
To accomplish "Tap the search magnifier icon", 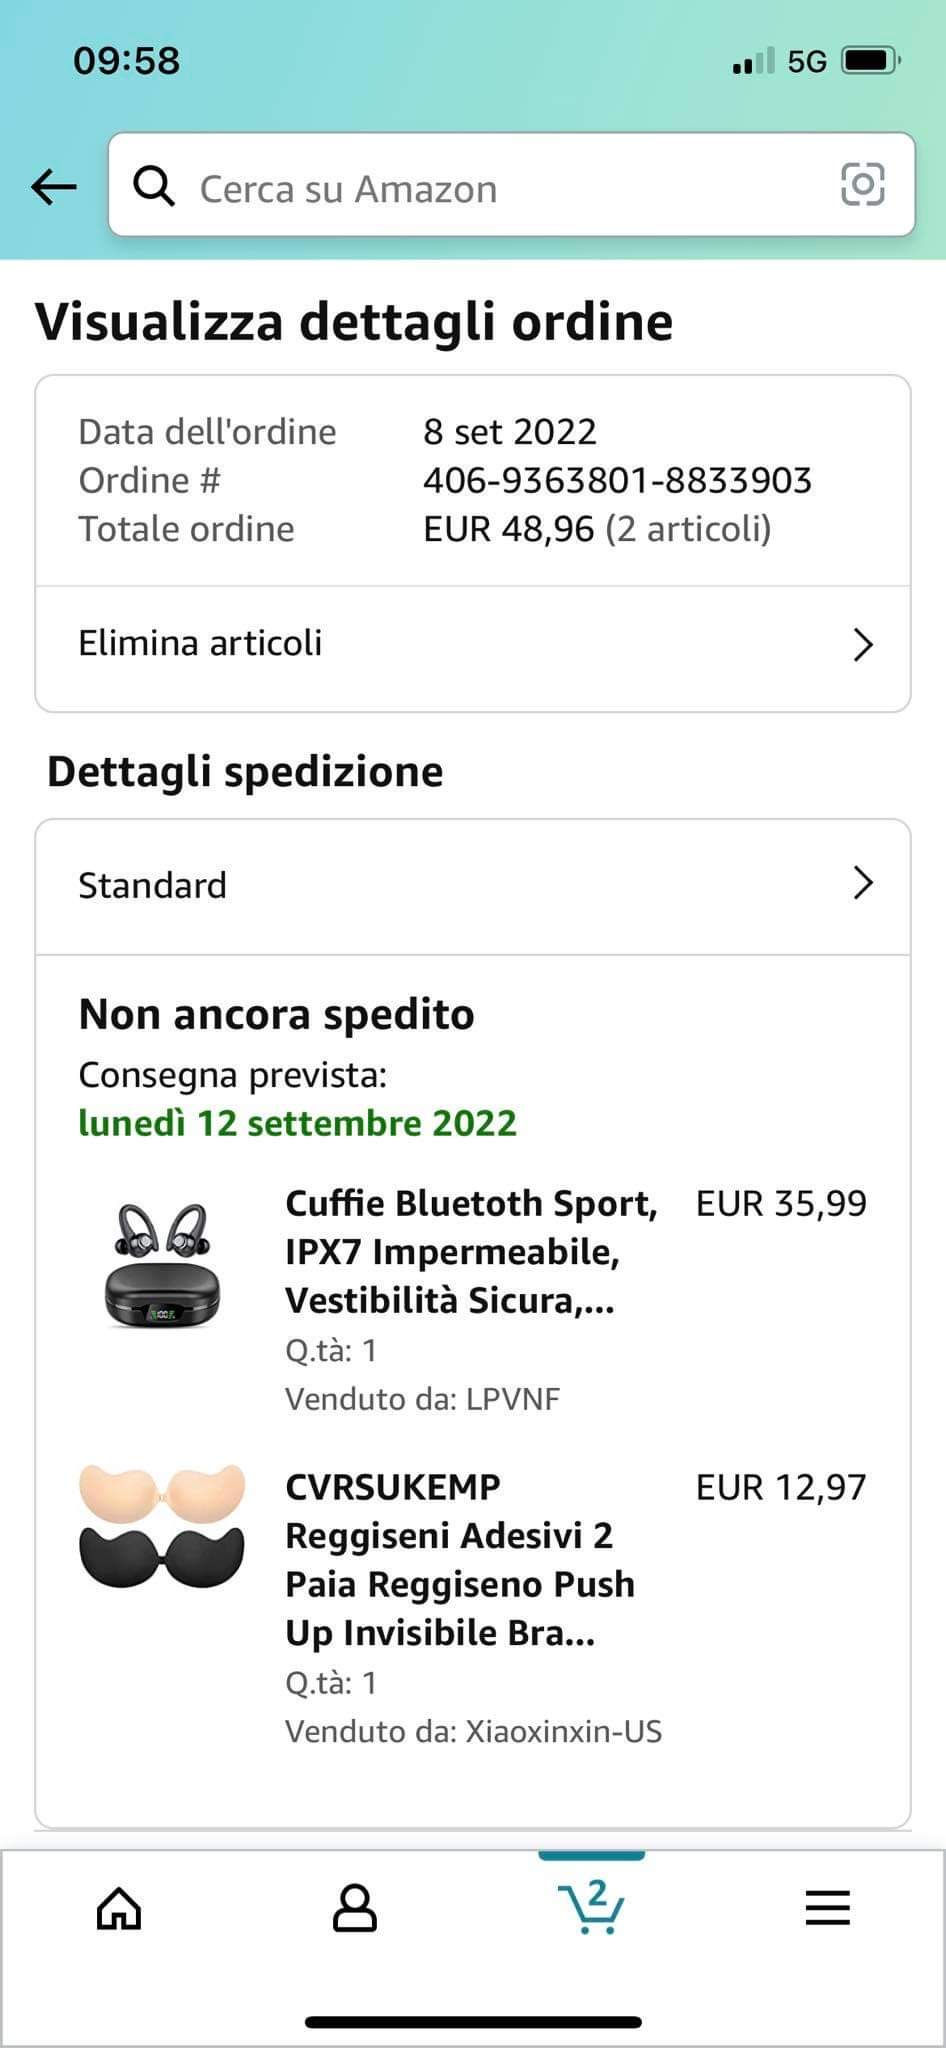I will click(154, 186).
